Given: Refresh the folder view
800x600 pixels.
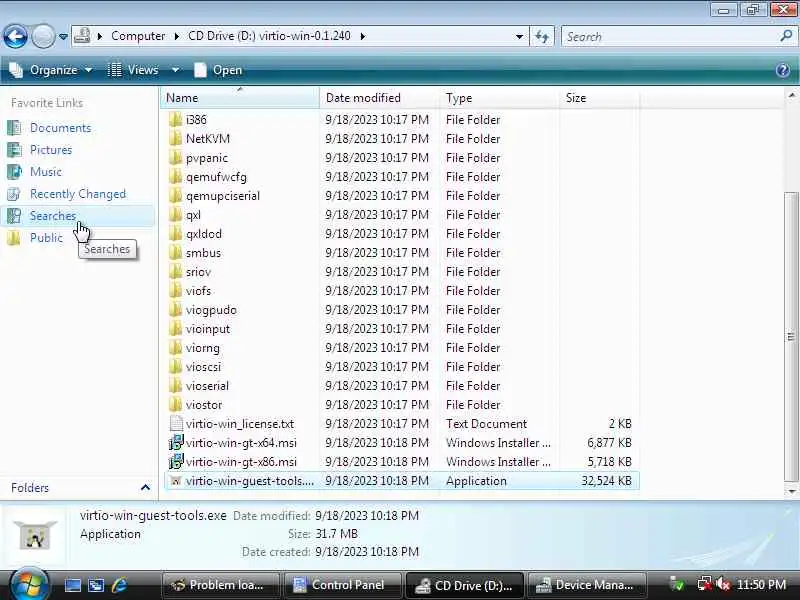Looking at the screenshot, I should pyautogui.click(x=542, y=36).
